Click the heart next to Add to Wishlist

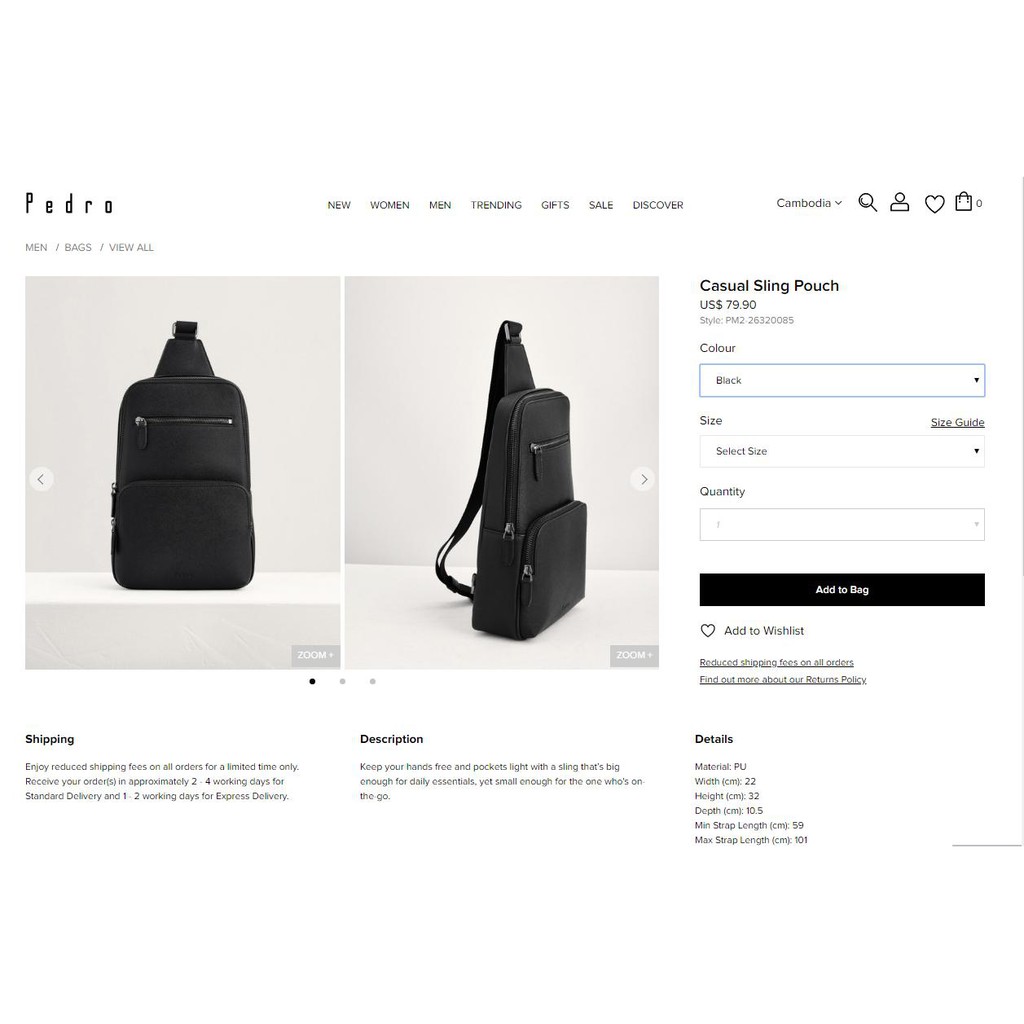(x=707, y=631)
